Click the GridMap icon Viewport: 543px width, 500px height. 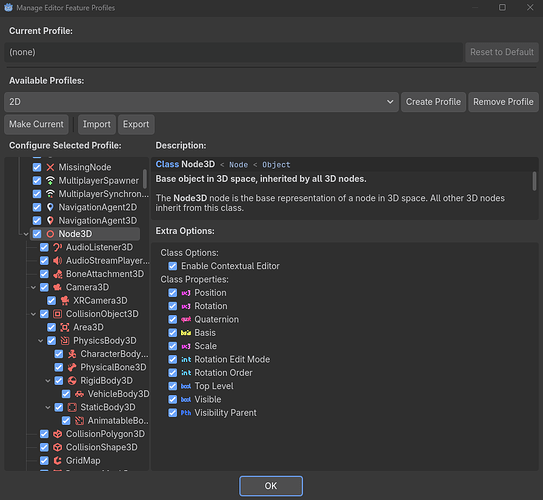(x=57, y=461)
